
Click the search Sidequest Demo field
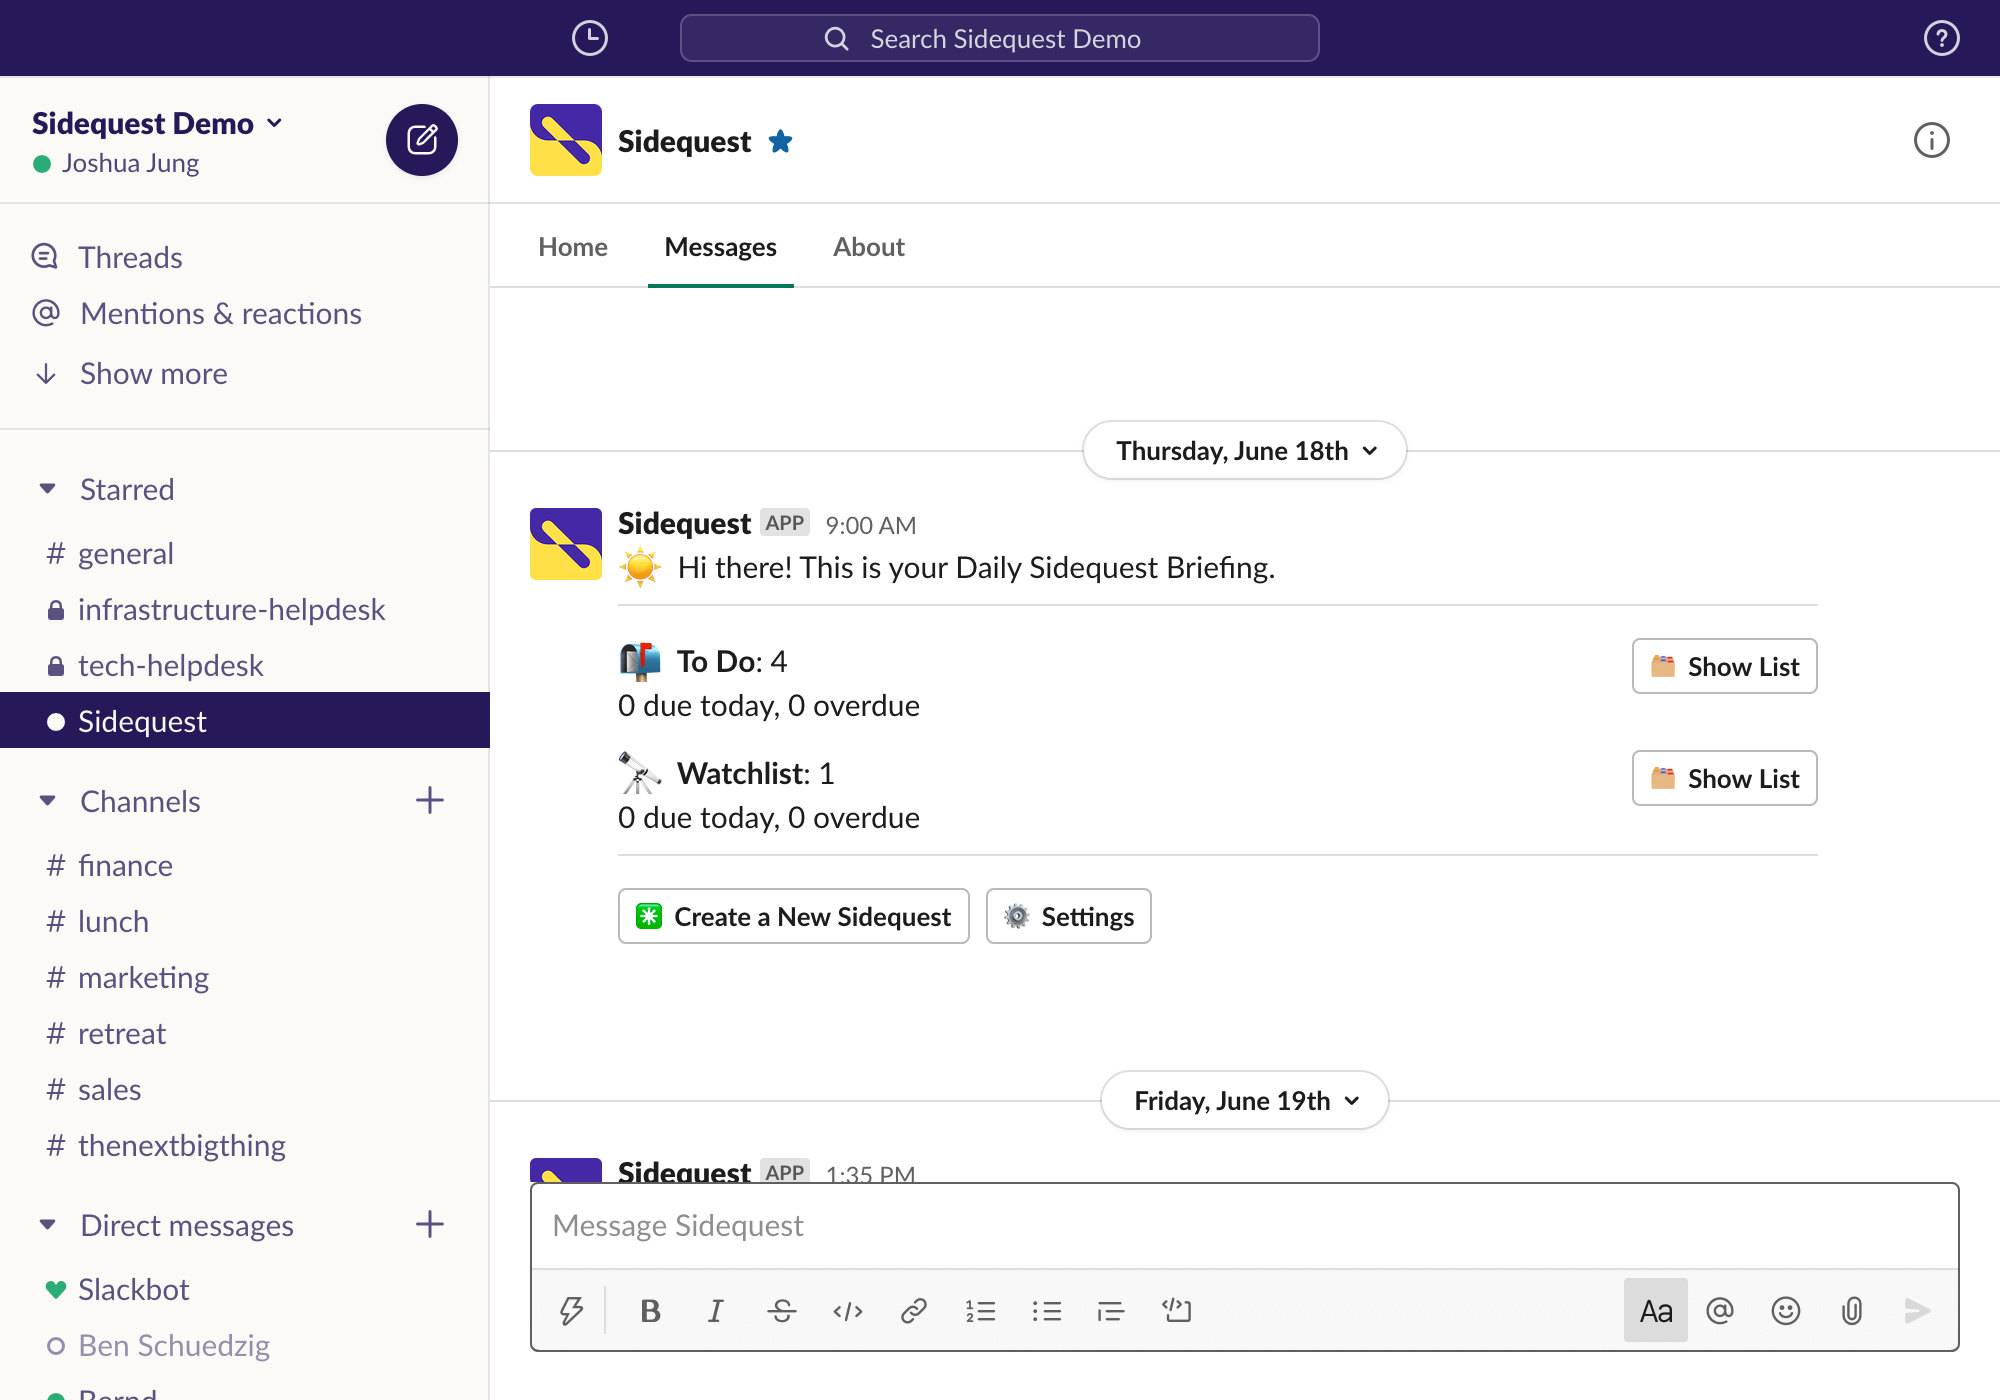tap(999, 38)
